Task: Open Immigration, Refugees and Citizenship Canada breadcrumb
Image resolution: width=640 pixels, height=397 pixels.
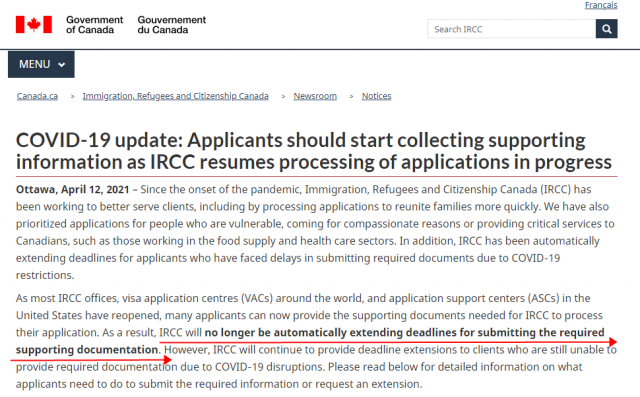Action: pyautogui.click(x=176, y=96)
